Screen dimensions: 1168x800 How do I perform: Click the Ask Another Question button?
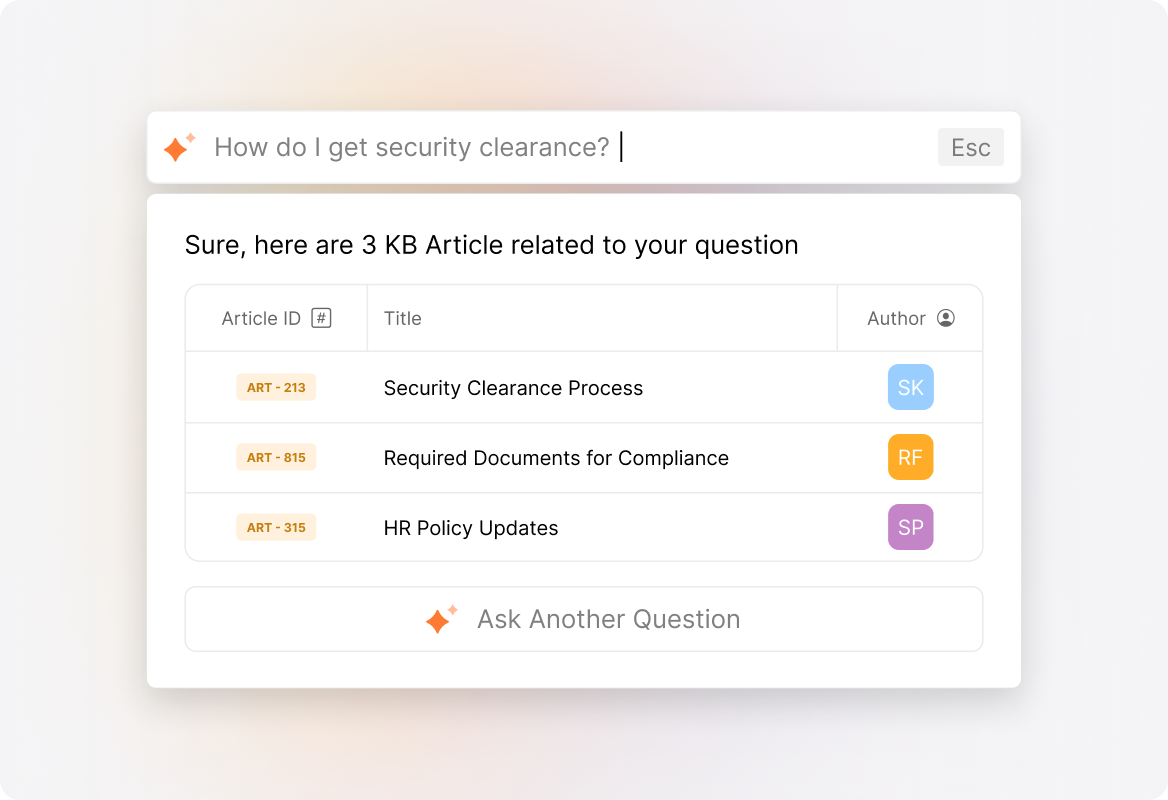[x=584, y=619]
